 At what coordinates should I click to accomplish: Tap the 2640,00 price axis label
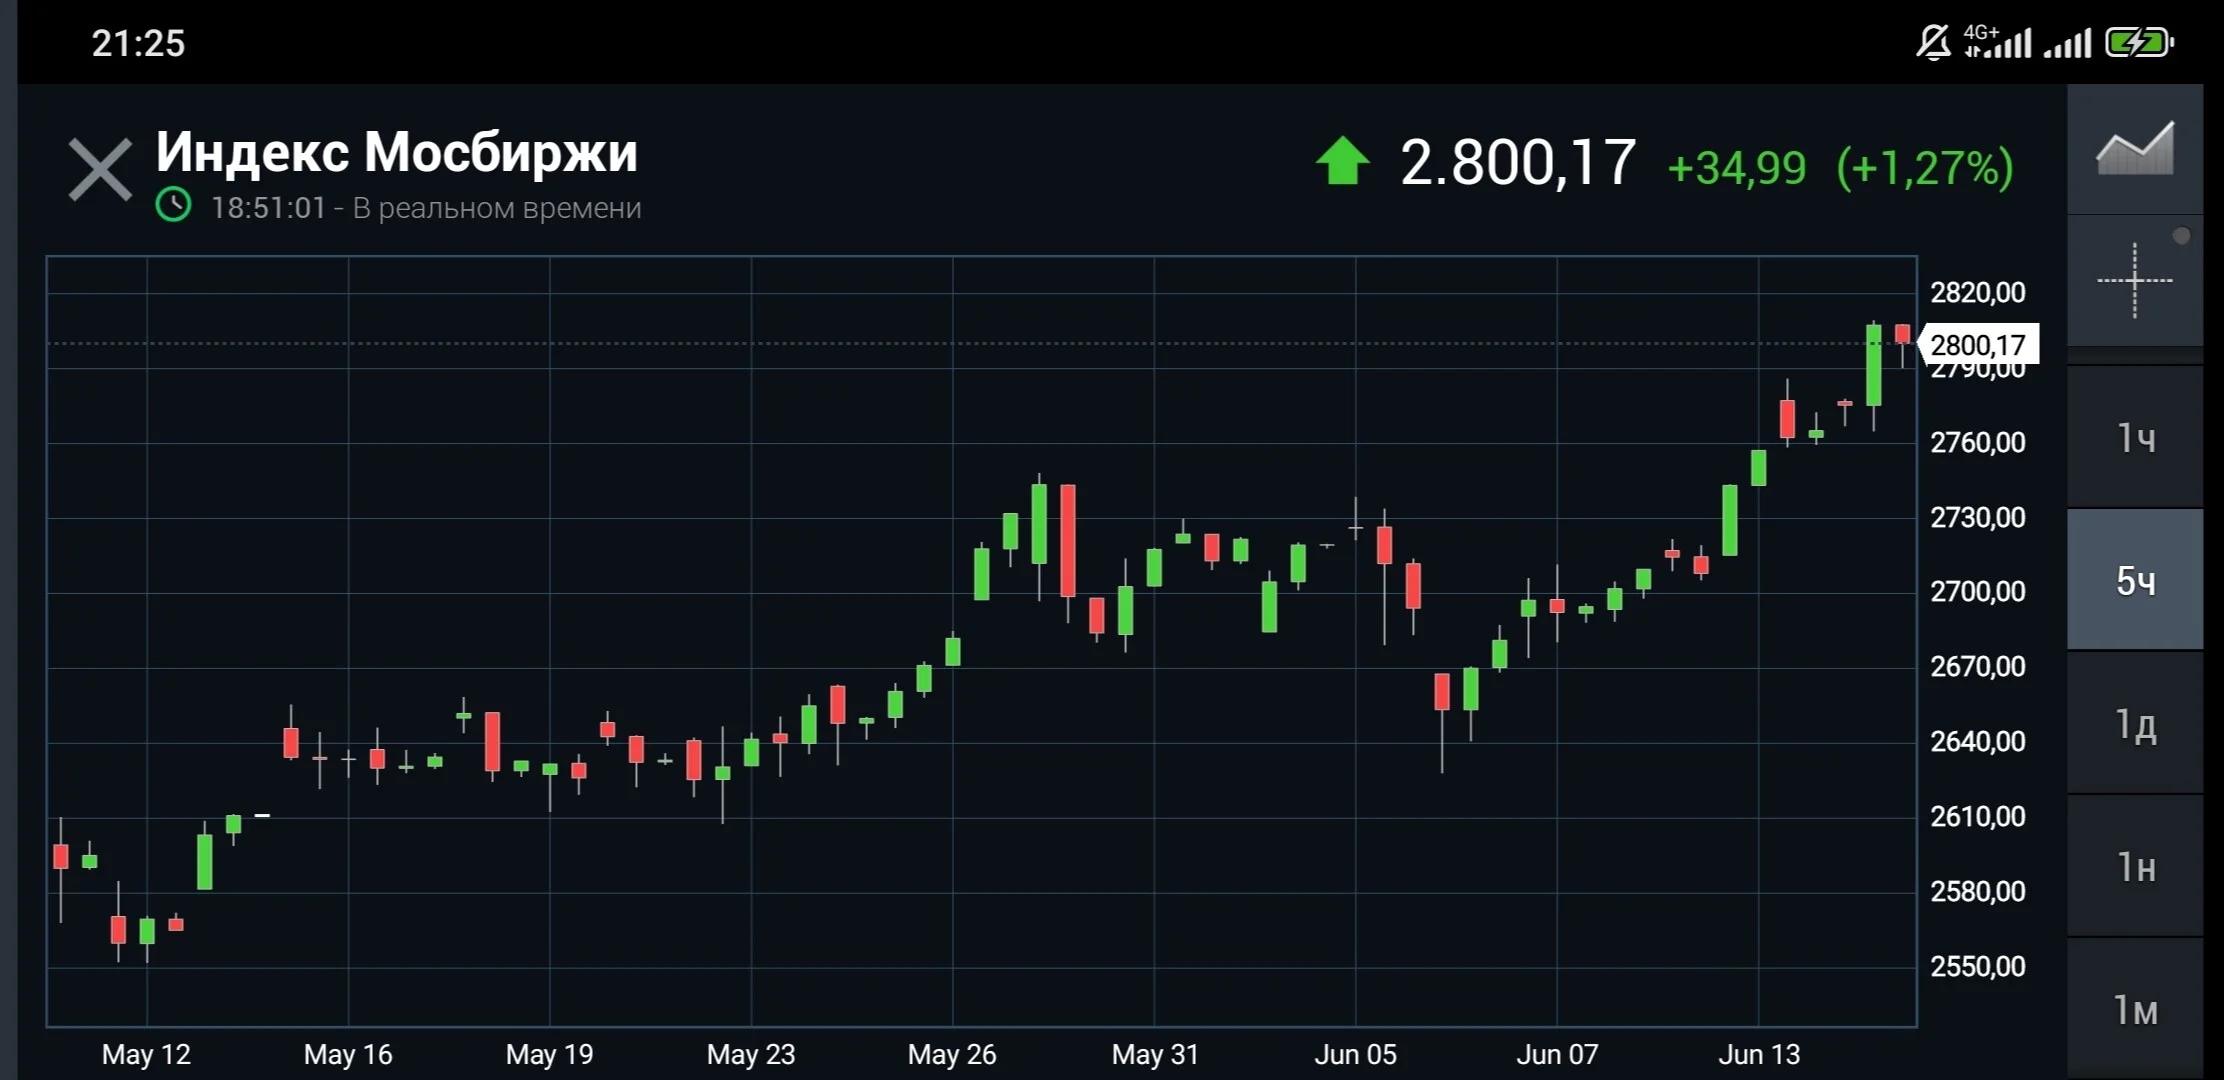click(x=1977, y=741)
